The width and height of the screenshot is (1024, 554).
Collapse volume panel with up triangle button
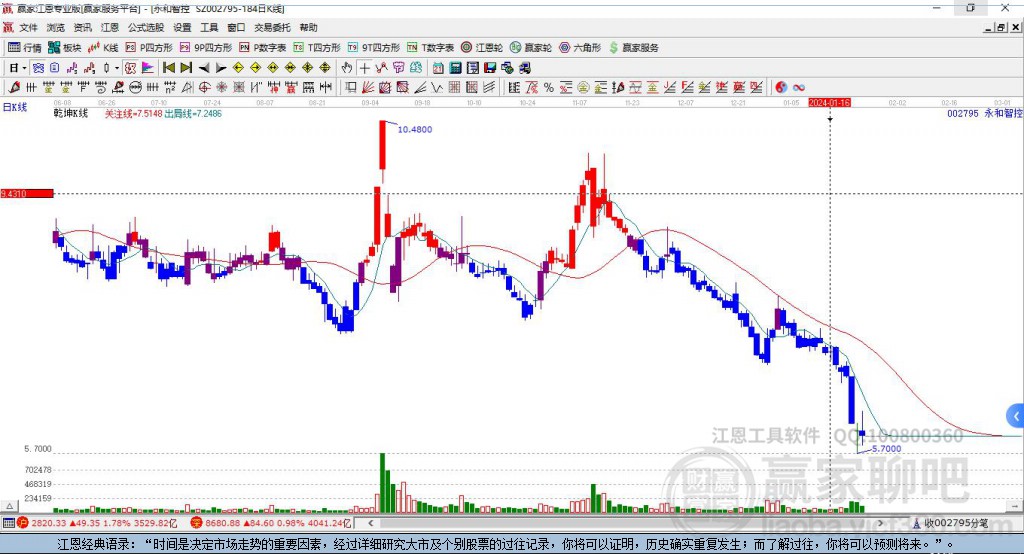click(9, 506)
